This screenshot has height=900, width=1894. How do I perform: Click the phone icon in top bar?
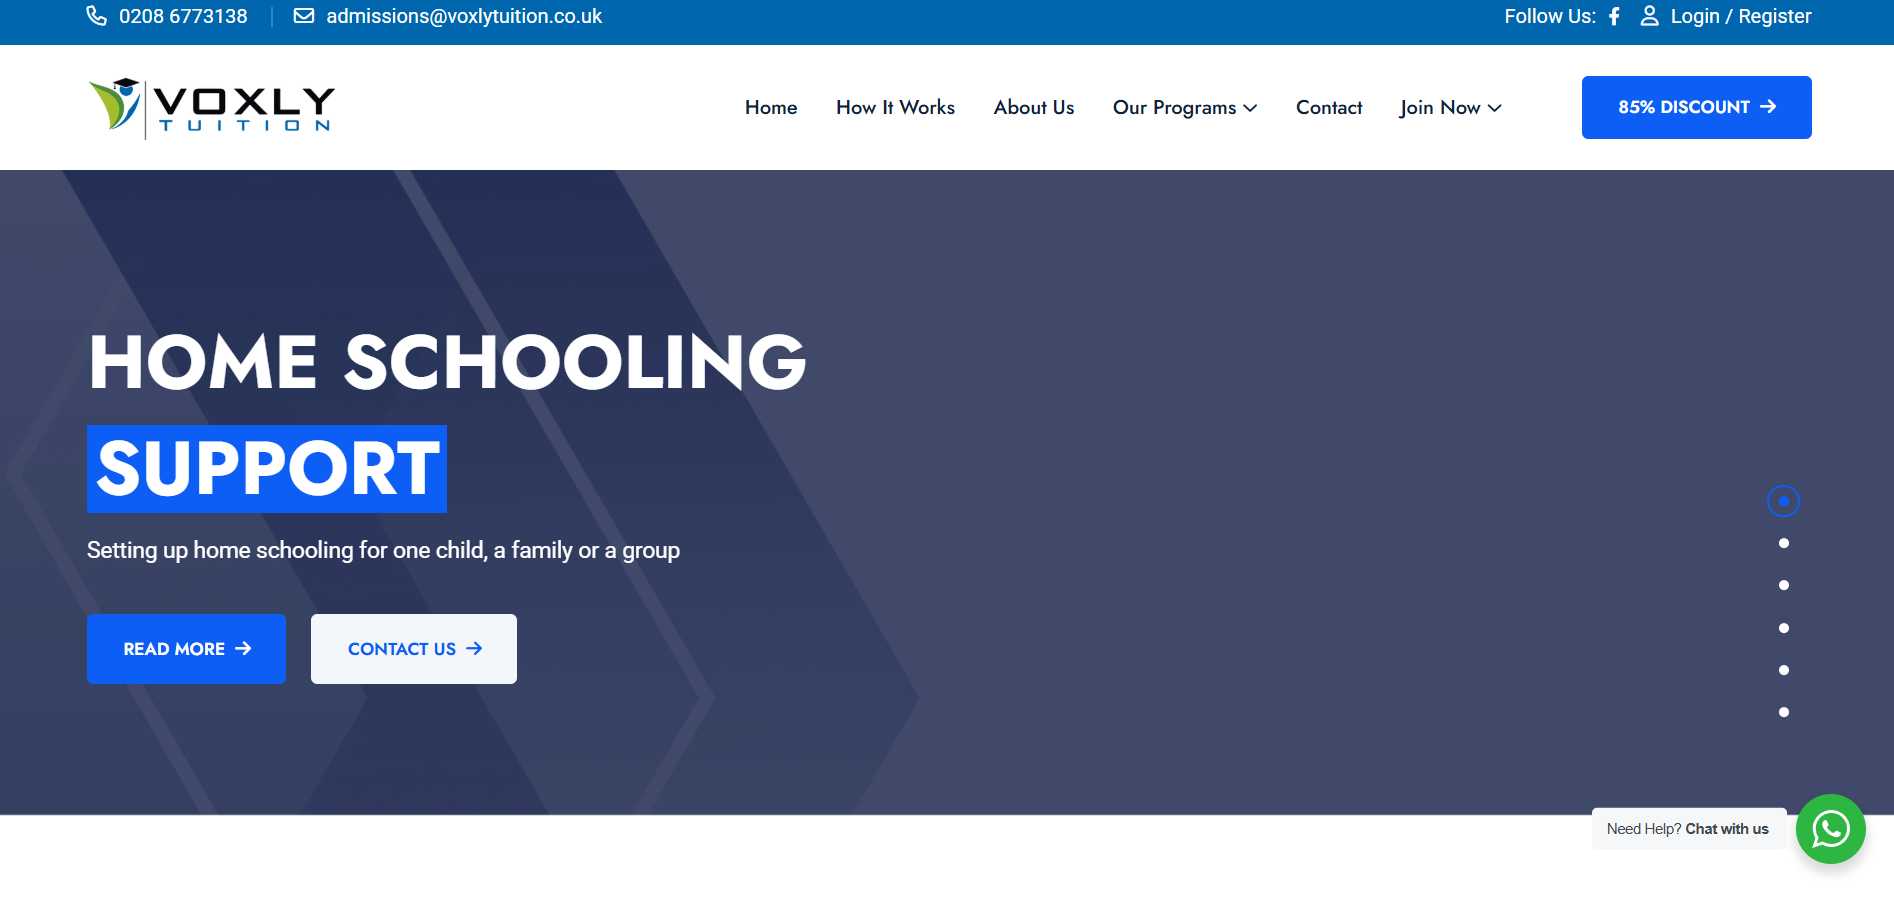96,16
